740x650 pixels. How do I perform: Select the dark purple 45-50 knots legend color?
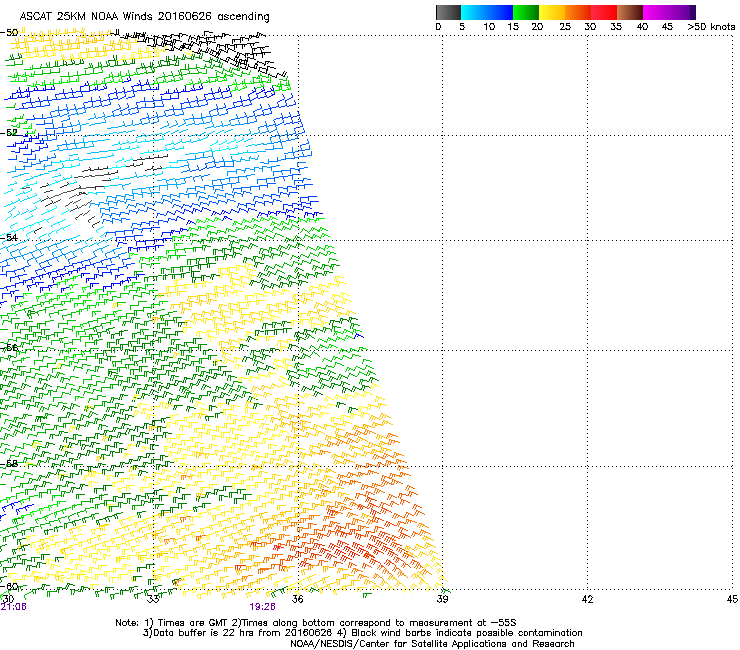[682, 12]
